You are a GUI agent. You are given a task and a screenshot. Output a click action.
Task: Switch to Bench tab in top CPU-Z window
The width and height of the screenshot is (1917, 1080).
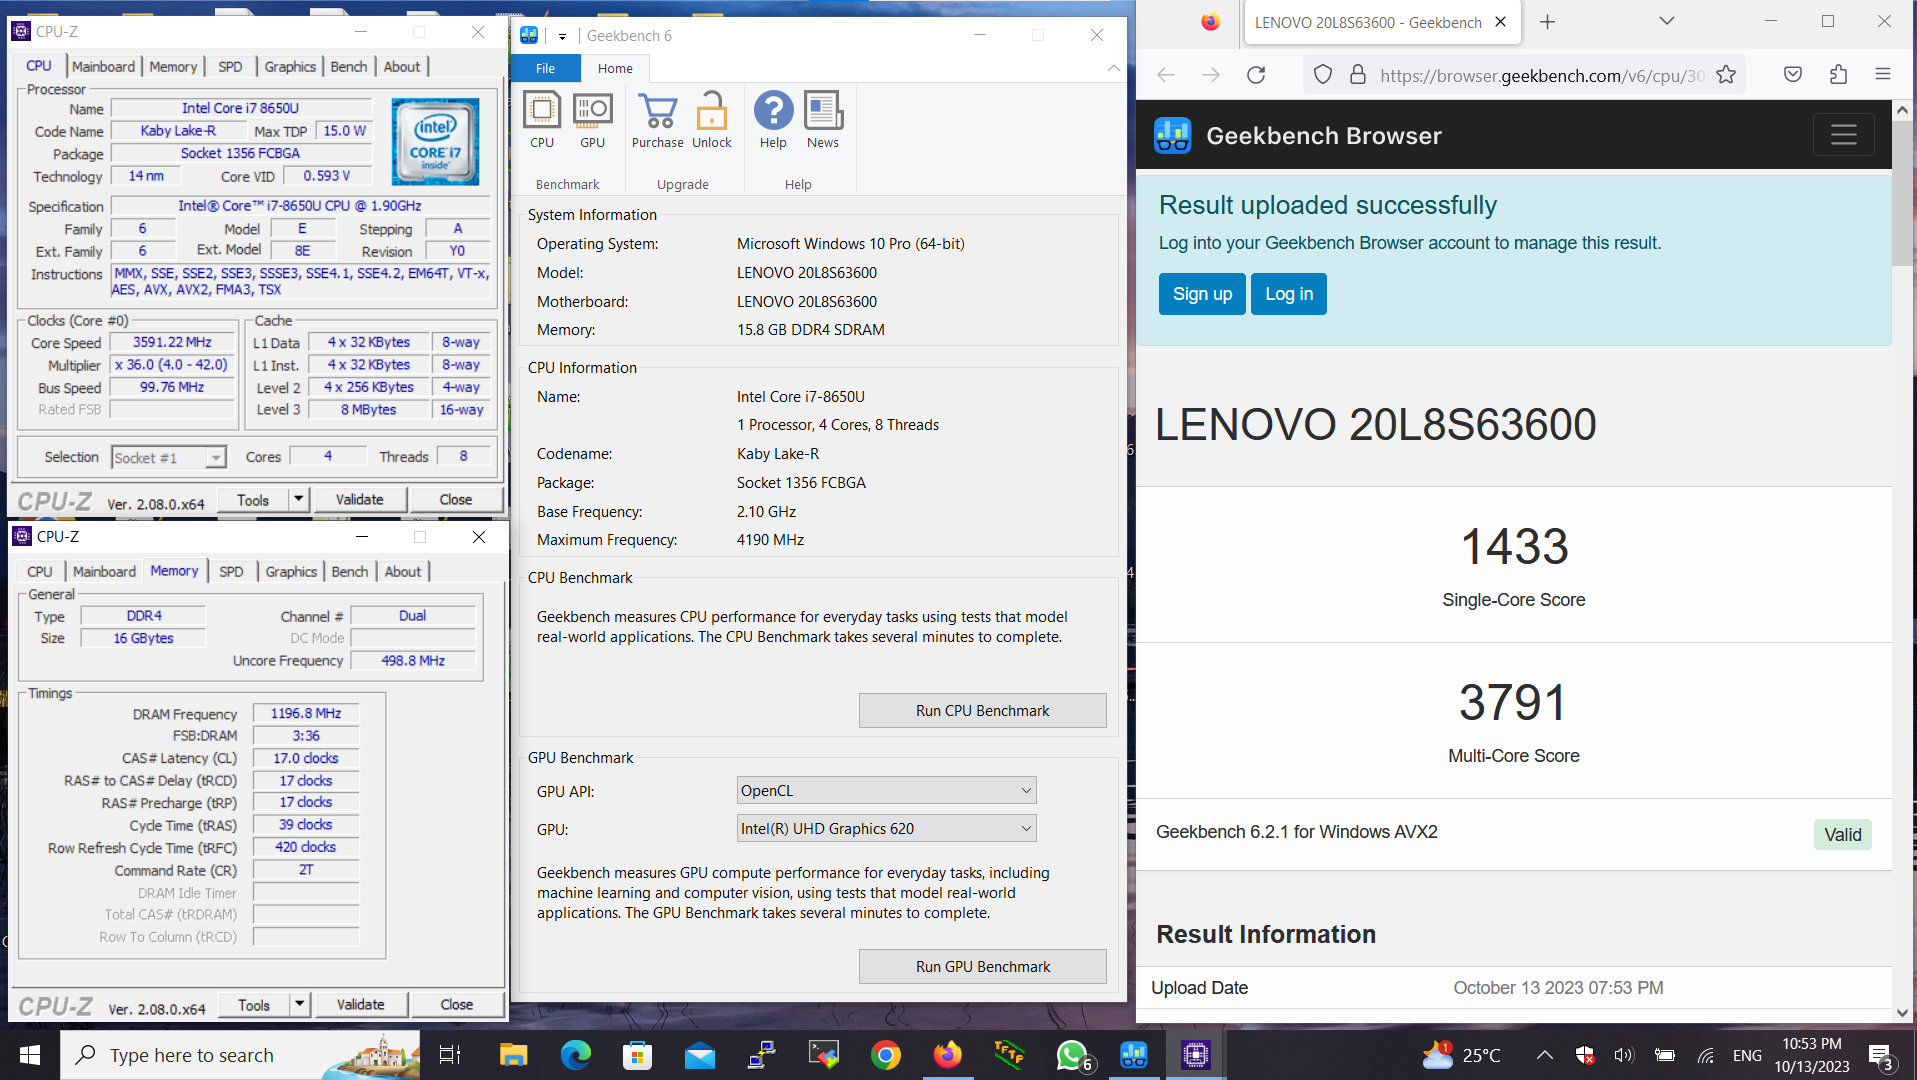pyautogui.click(x=348, y=66)
